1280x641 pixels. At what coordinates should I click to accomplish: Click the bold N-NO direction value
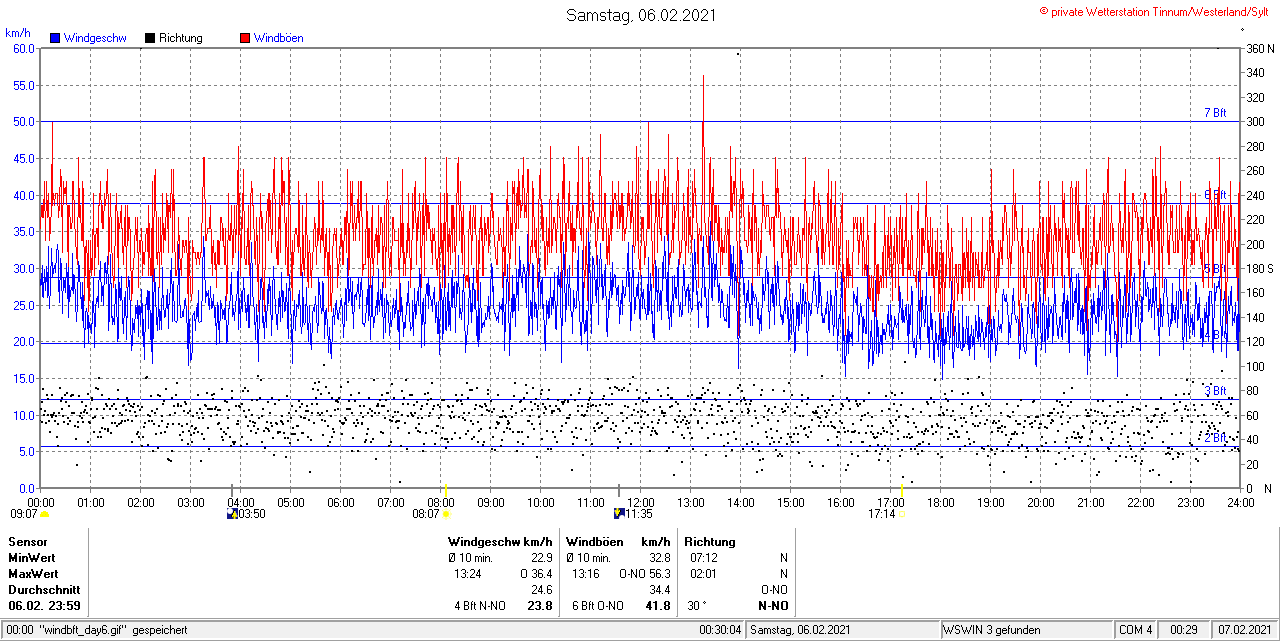point(772,606)
